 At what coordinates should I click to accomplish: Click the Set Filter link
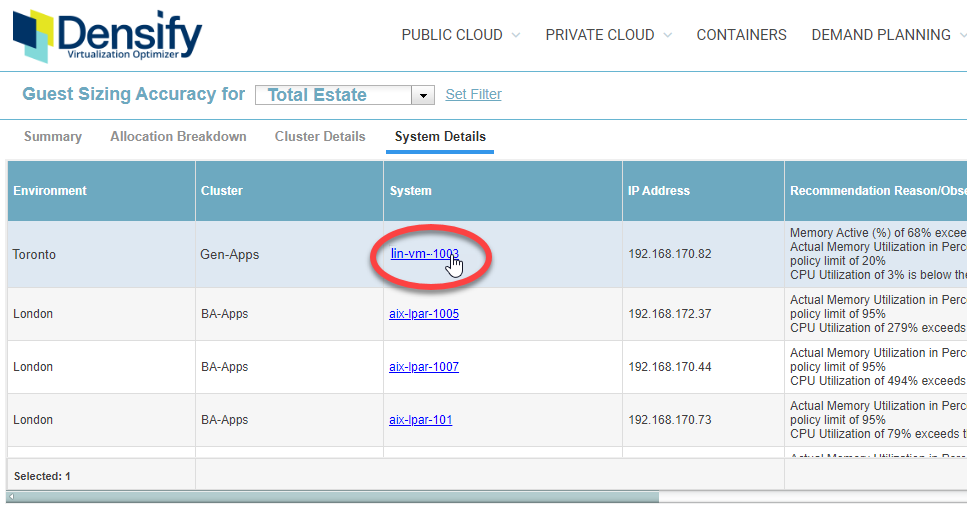point(473,94)
